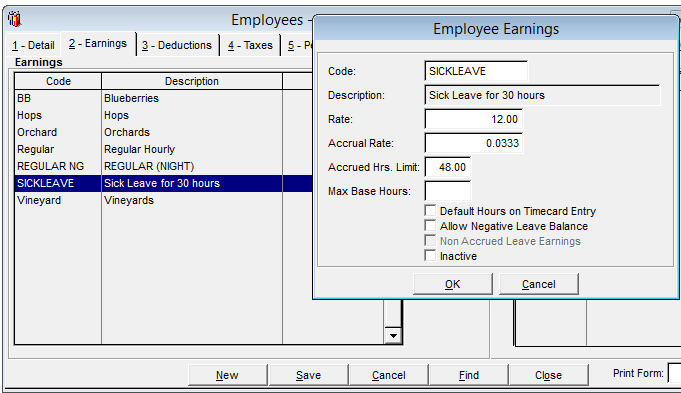This screenshot has height=393, width=681.
Task: Click Cancel in Employees window bottom bar
Action: tap(389, 375)
